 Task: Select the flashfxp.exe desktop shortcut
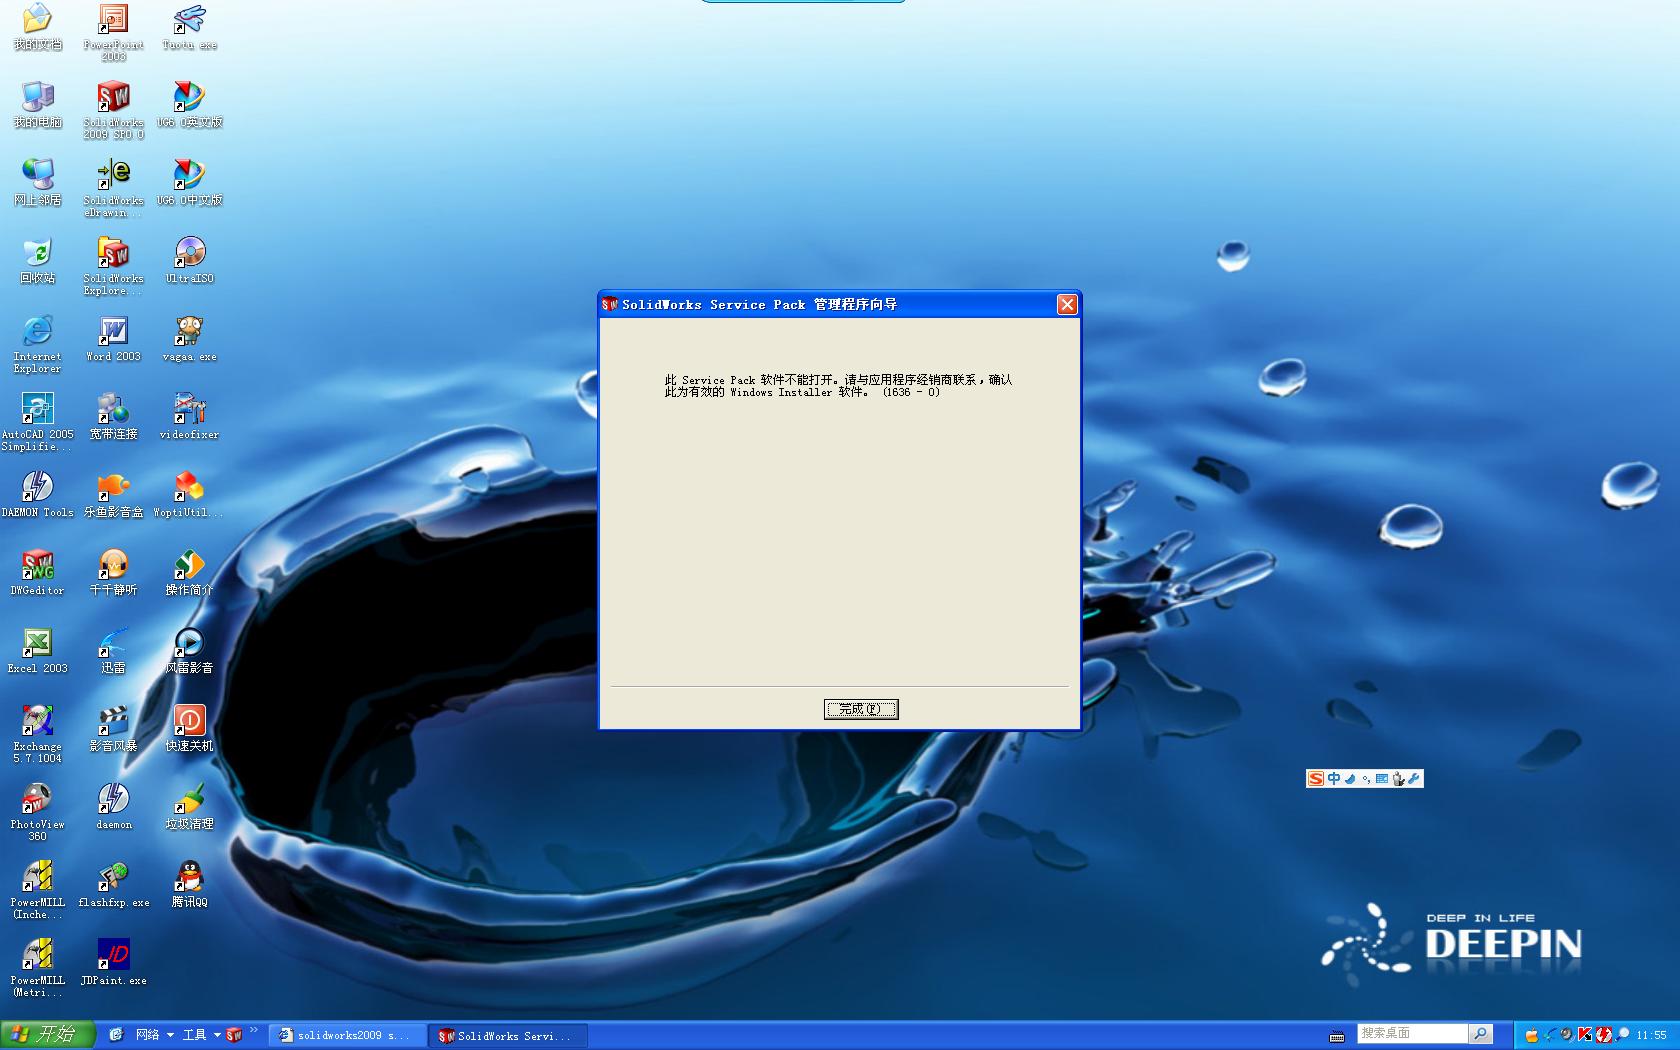113,885
